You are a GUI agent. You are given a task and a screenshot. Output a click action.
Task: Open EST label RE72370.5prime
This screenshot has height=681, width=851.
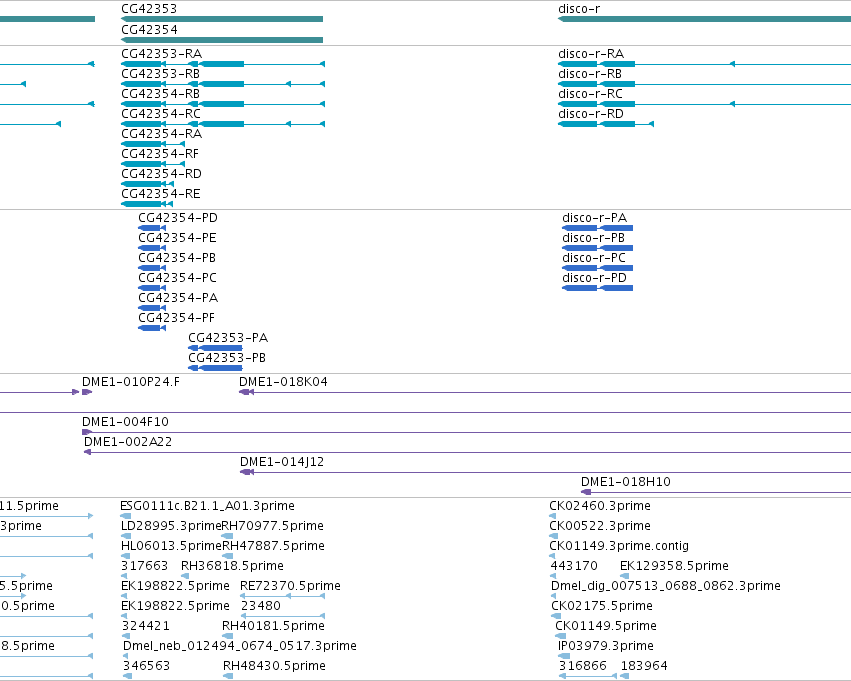pos(290,586)
